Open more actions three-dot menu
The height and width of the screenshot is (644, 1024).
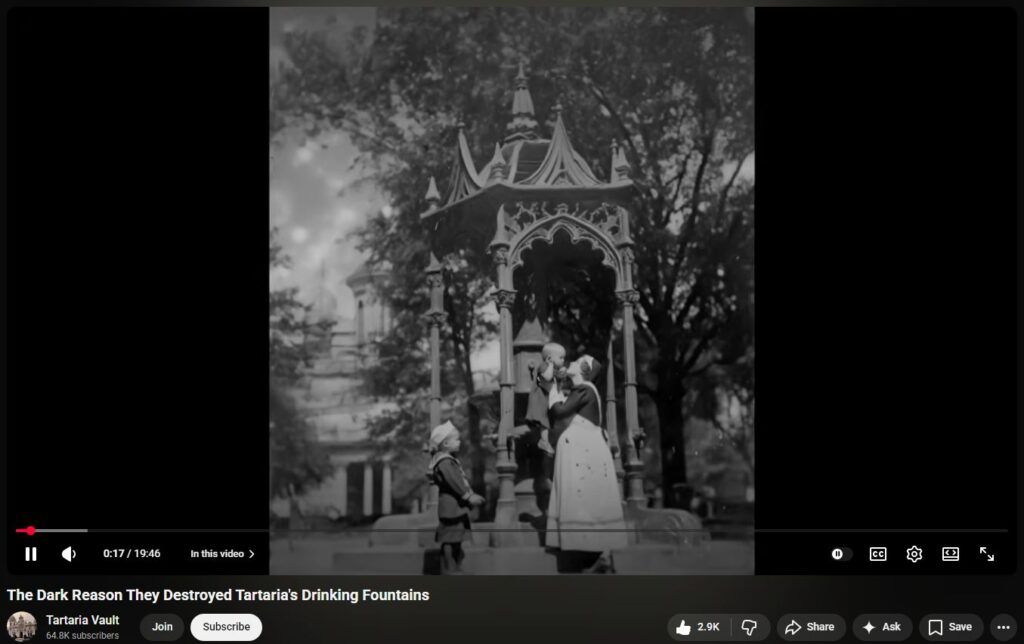1004,627
